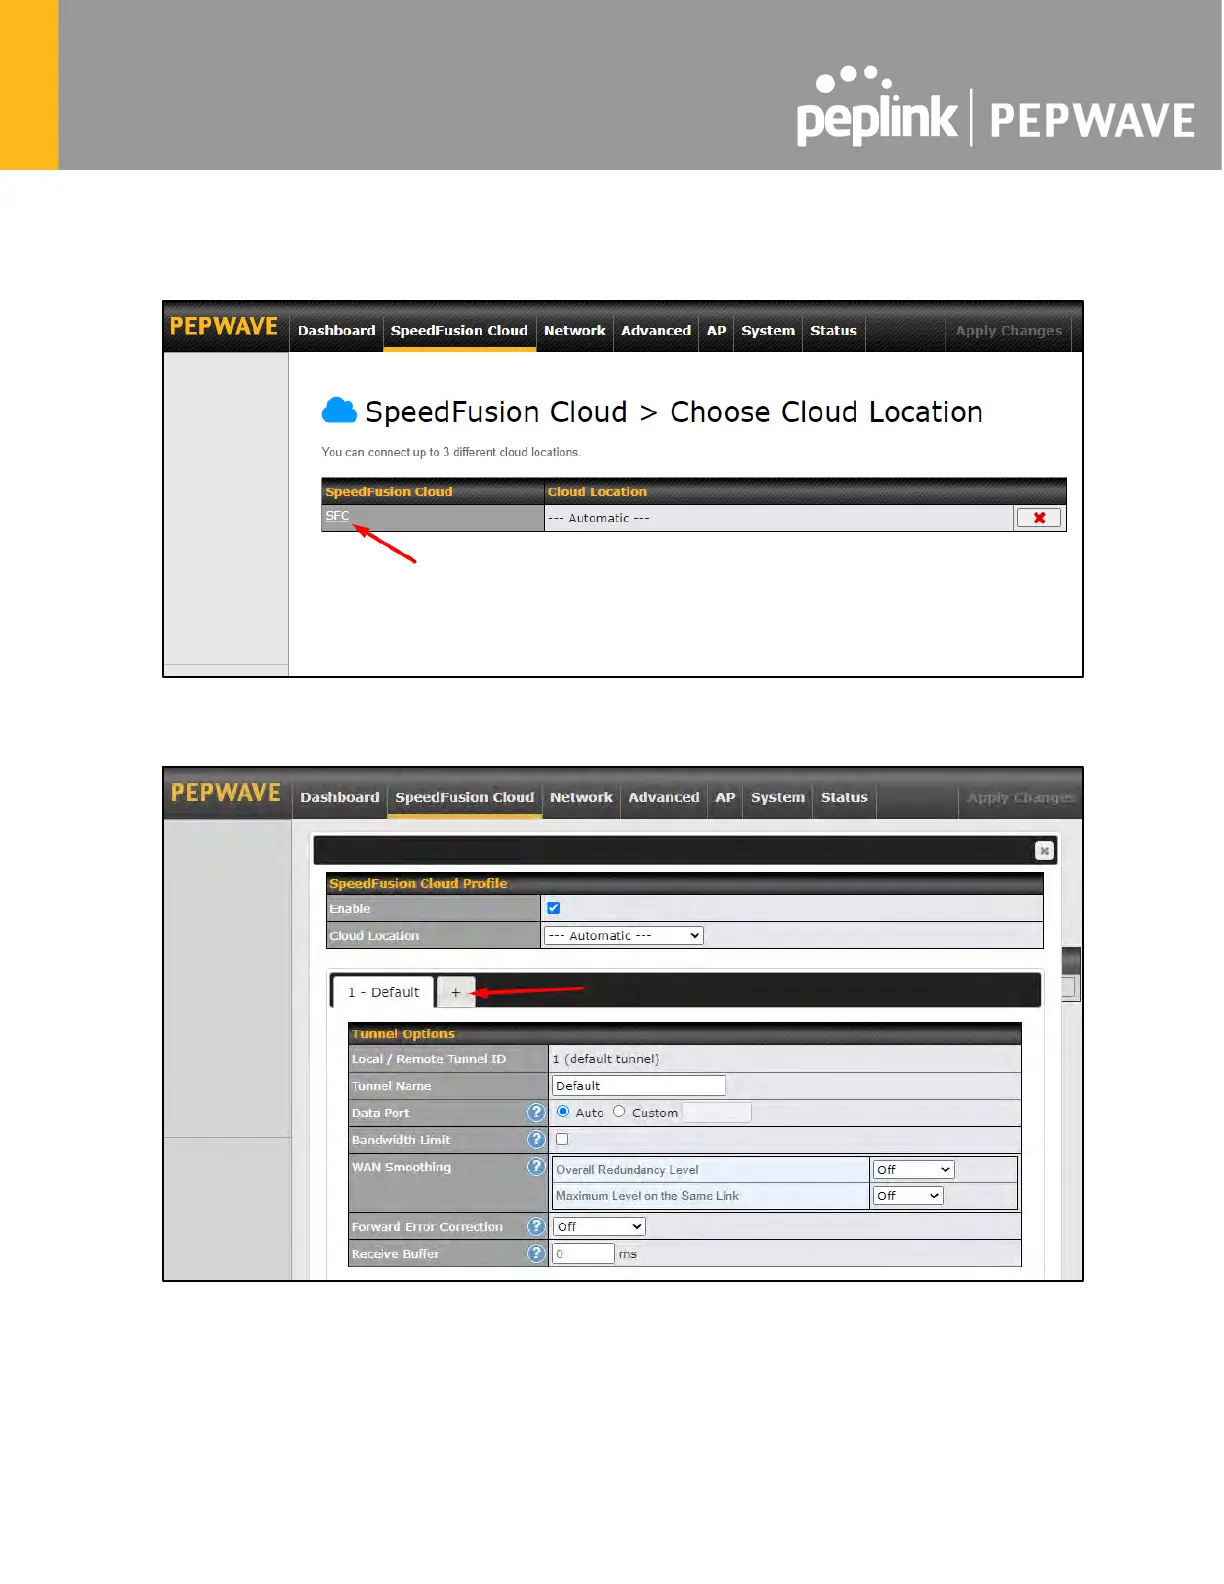
Task: Enable the Bandwidth Limit checkbox
Action: click(562, 1139)
